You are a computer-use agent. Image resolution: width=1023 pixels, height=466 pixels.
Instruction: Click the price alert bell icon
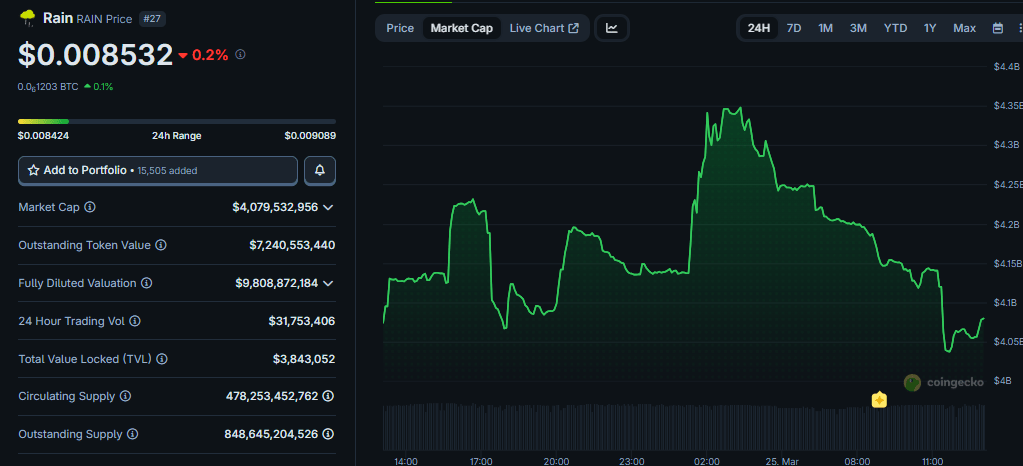[320, 171]
